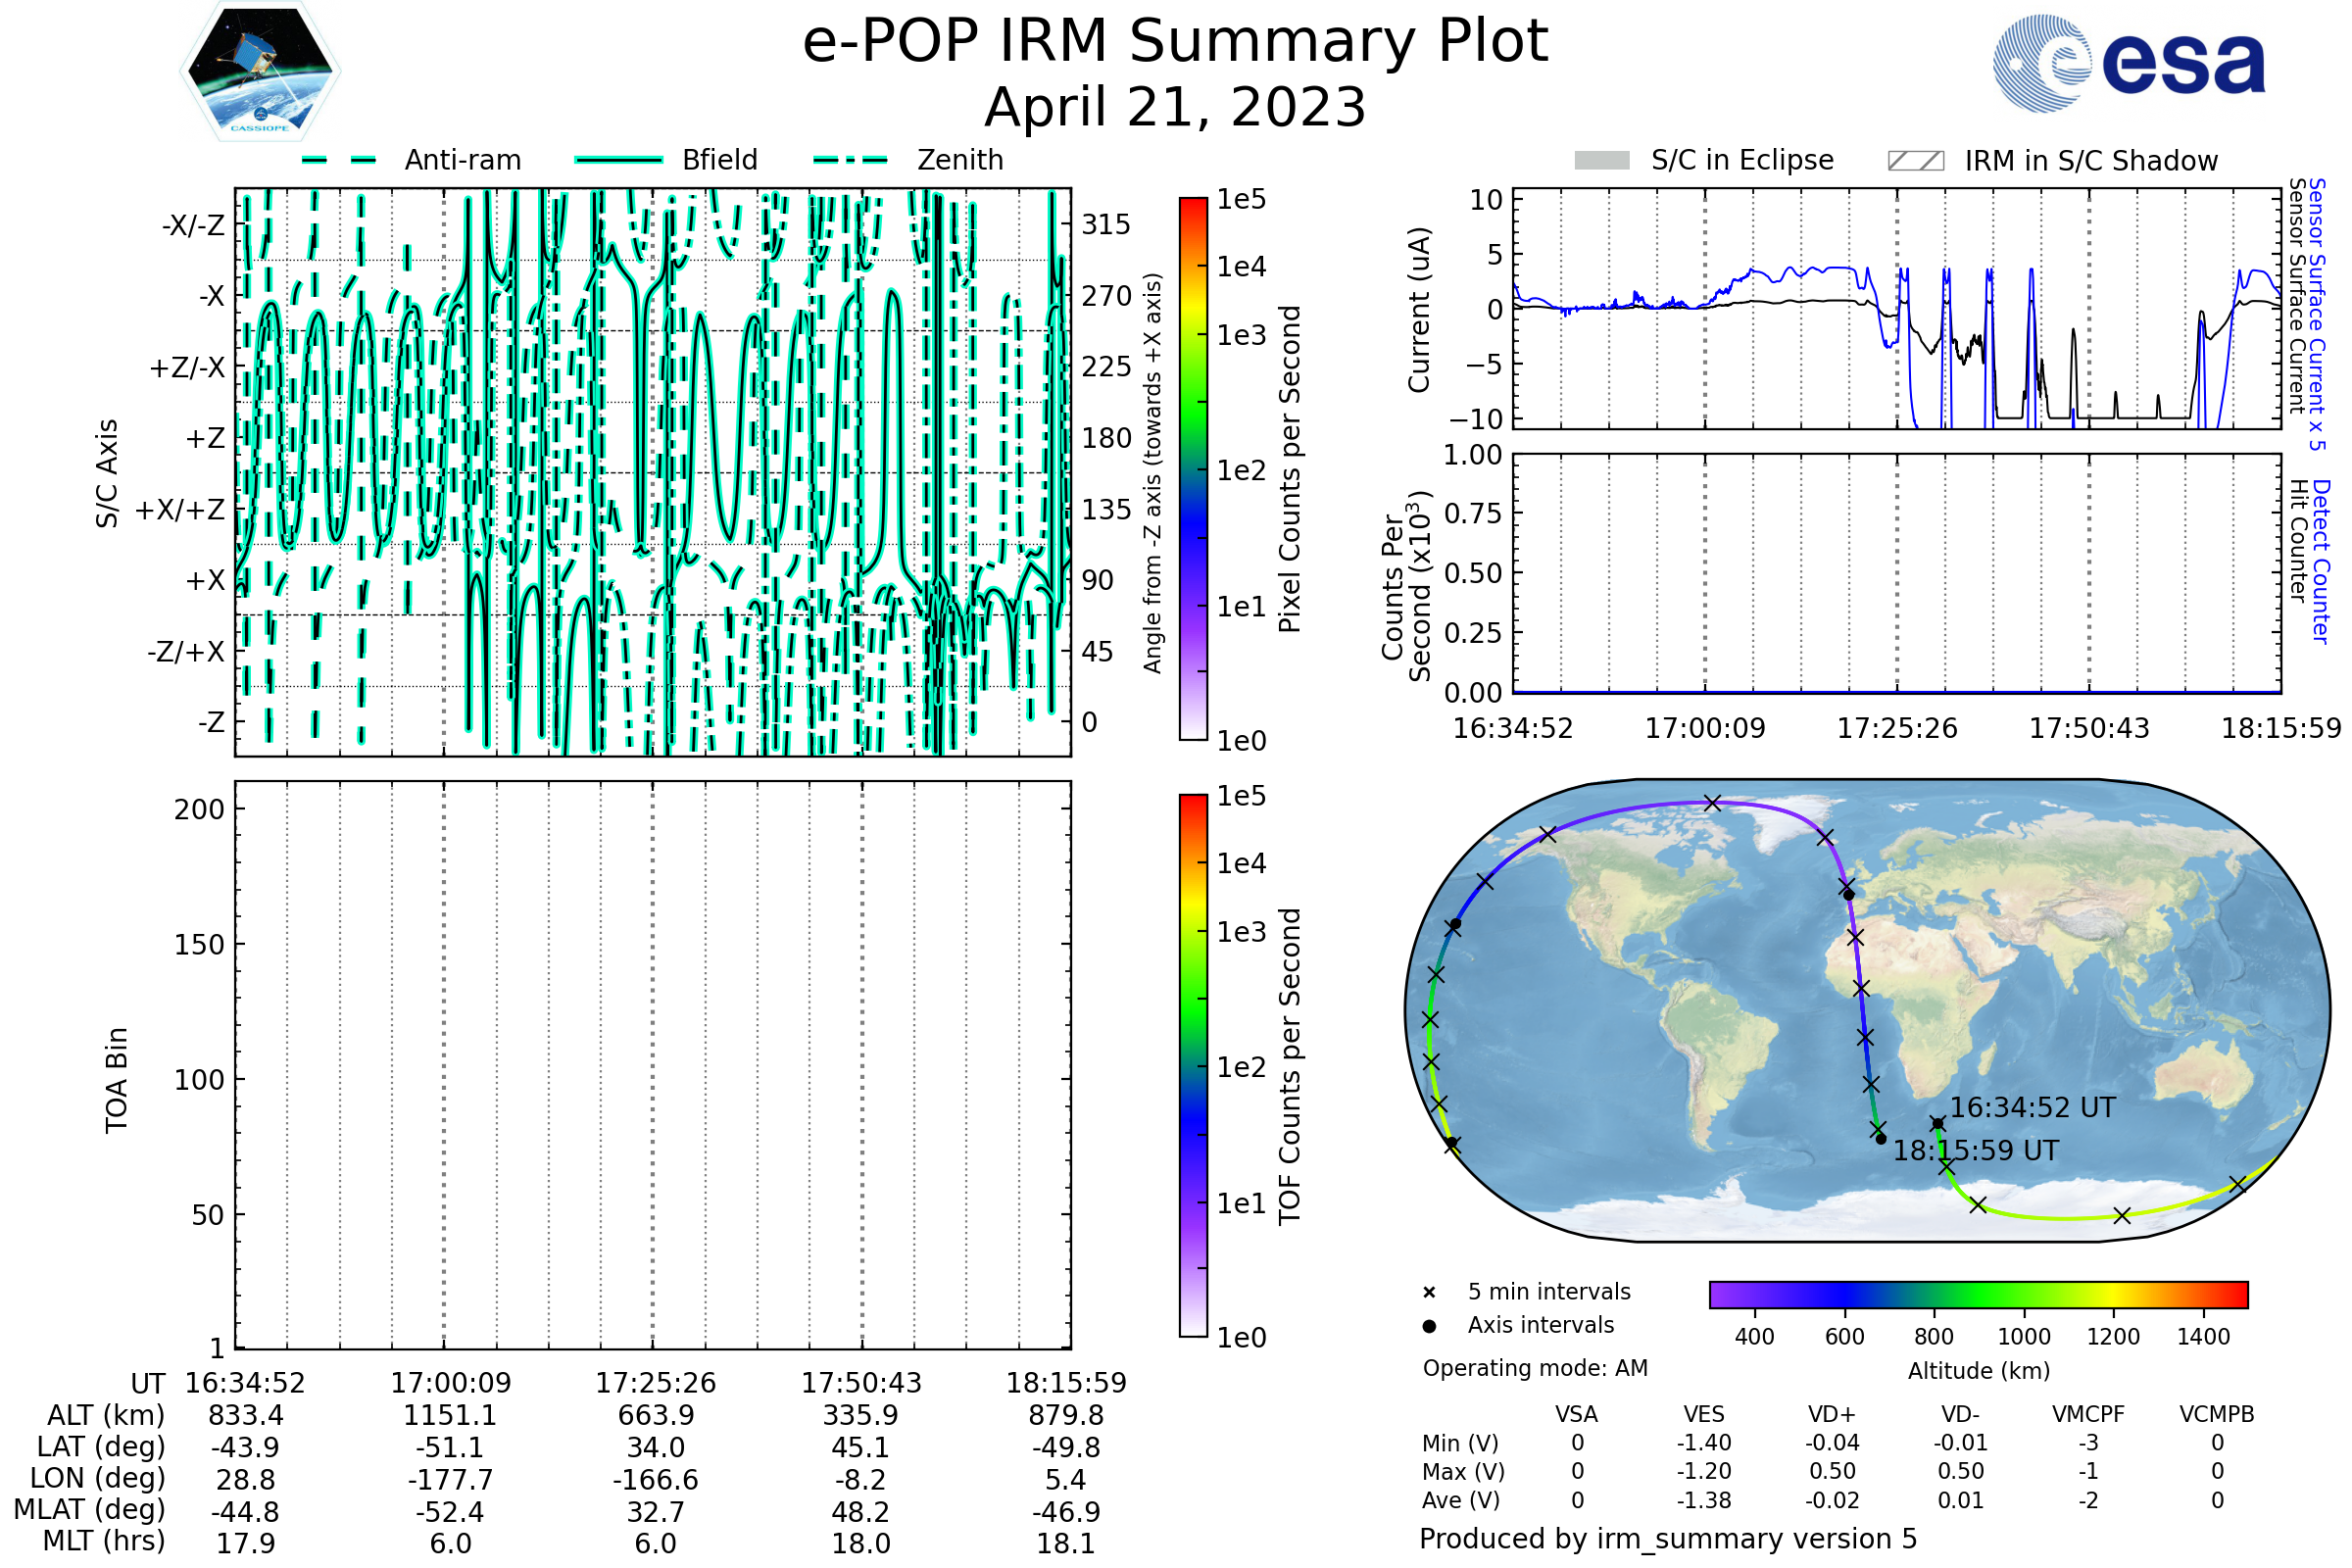Screen dimensions: 2352x1568
Task: Click the CASSIOPE satellite mission logo
Action: pyautogui.click(x=260, y=72)
